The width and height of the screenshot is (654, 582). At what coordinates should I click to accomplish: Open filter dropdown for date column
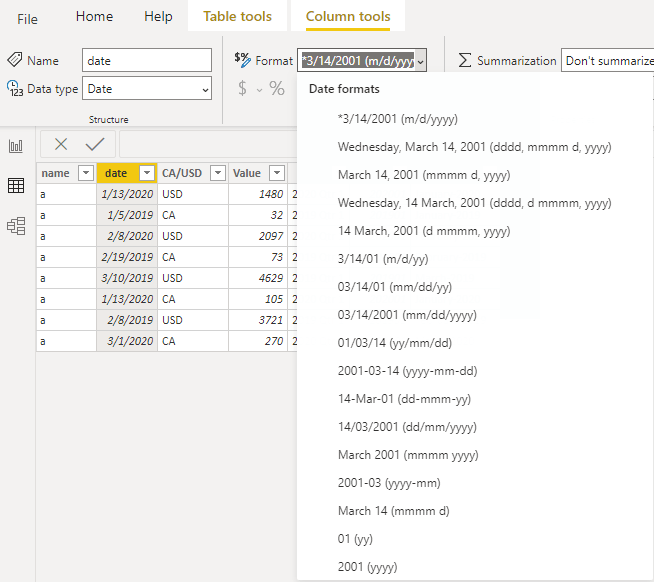tap(147, 173)
